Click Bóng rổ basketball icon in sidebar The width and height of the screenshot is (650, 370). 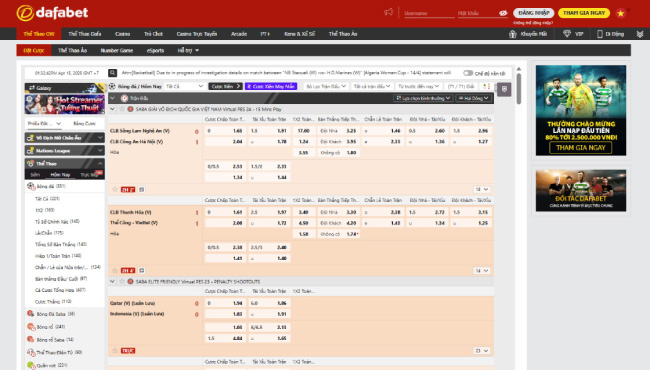point(31,327)
